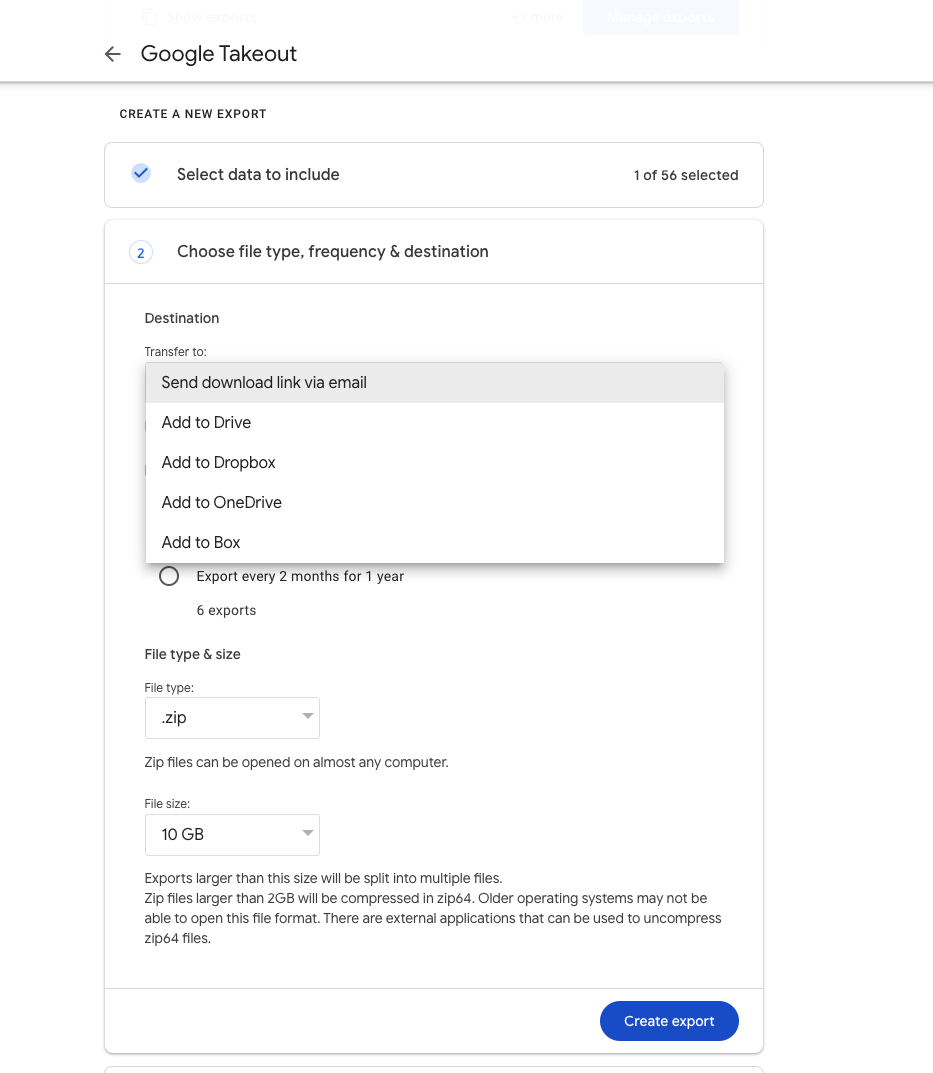Click 'Zip files can be opened on almost any computer.'
933x1073 pixels.
pyautogui.click(x=296, y=762)
